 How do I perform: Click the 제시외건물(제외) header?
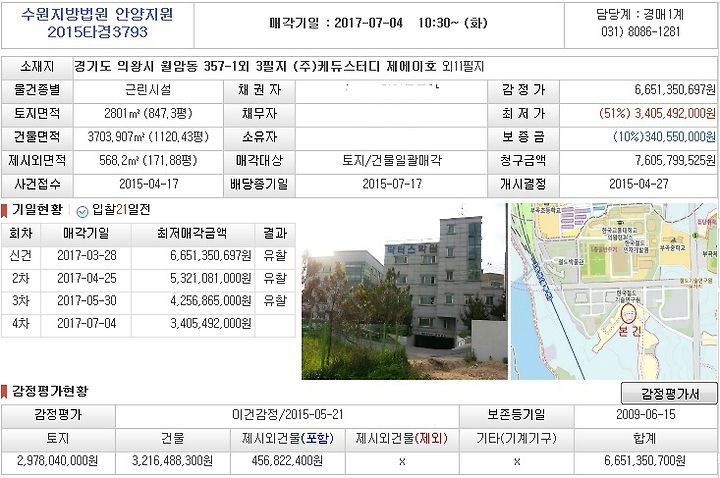pyautogui.click(x=402, y=439)
